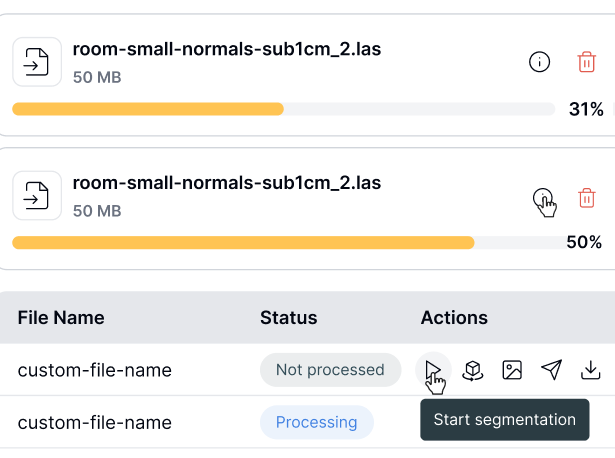The image size is (615, 458).
Task: Show info for the 31% upload
Action: (x=539, y=62)
